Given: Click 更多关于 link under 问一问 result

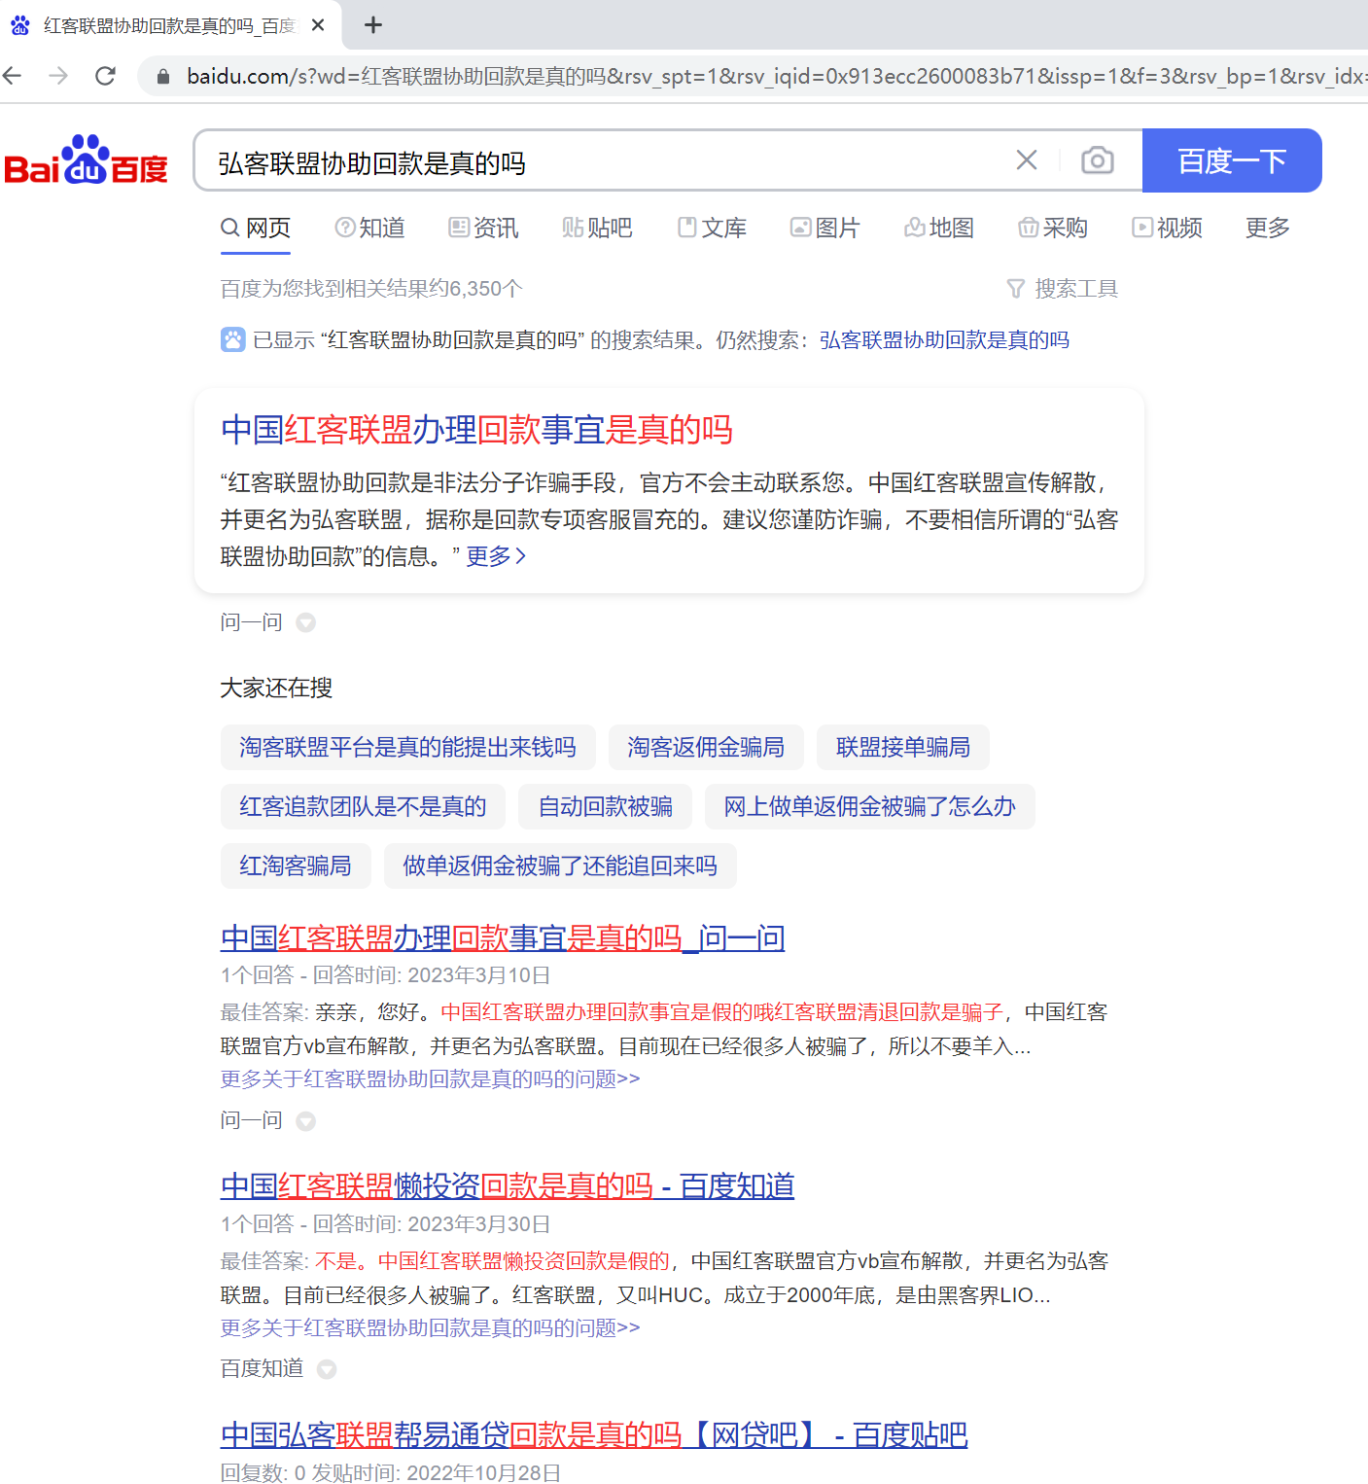Looking at the screenshot, I should point(430,1079).
